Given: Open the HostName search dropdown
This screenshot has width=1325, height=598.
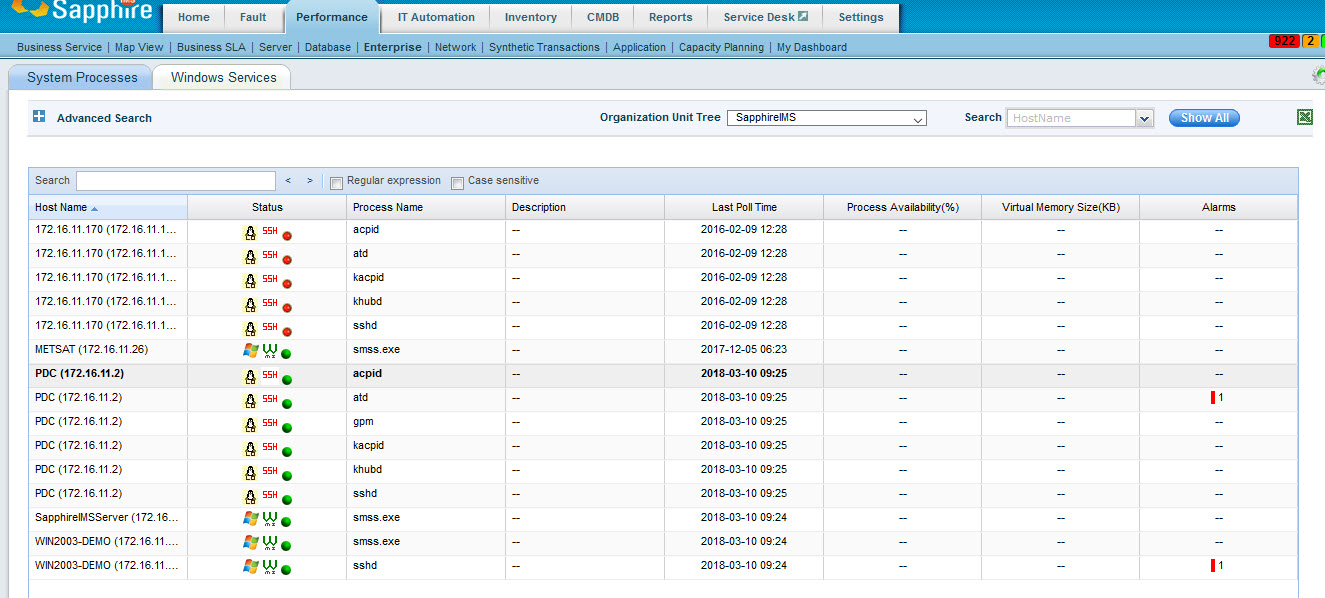Looking at the screenshot, I should coord(1145,118).
